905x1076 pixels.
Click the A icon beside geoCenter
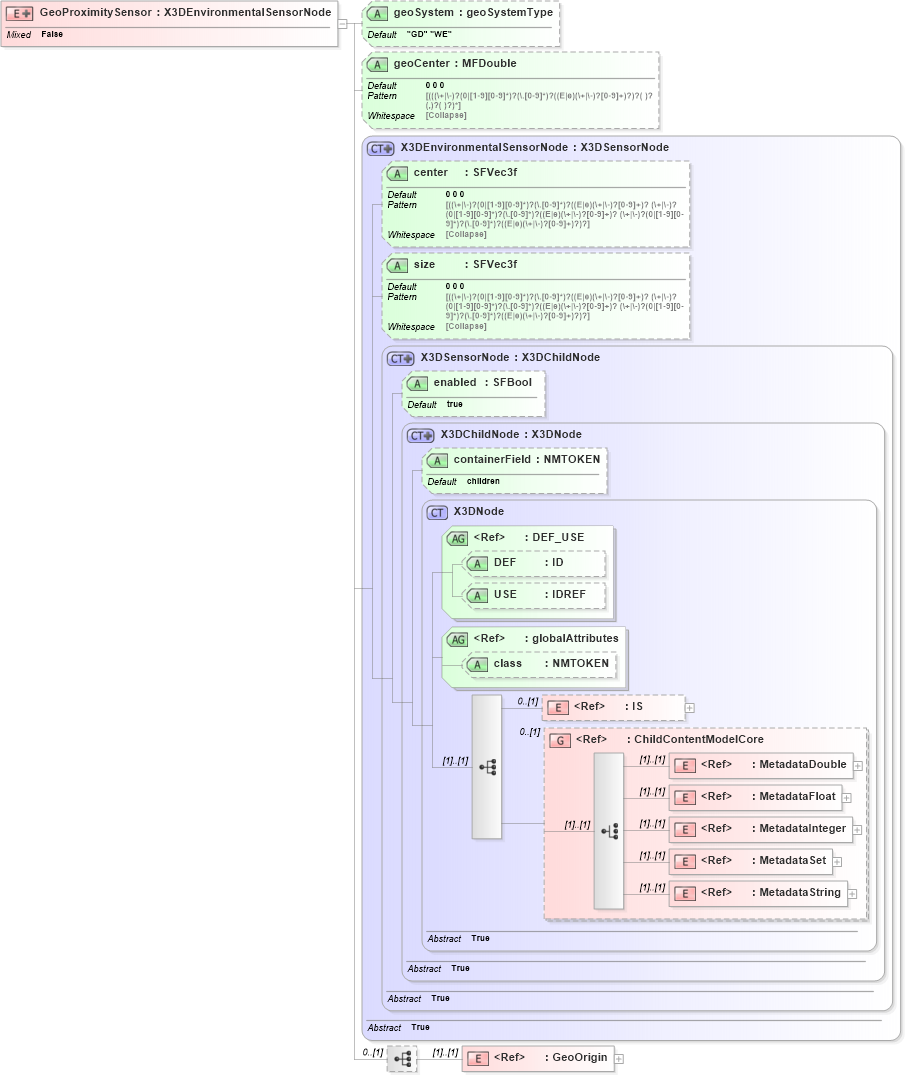pyautogui.click(x=377, y=65)
